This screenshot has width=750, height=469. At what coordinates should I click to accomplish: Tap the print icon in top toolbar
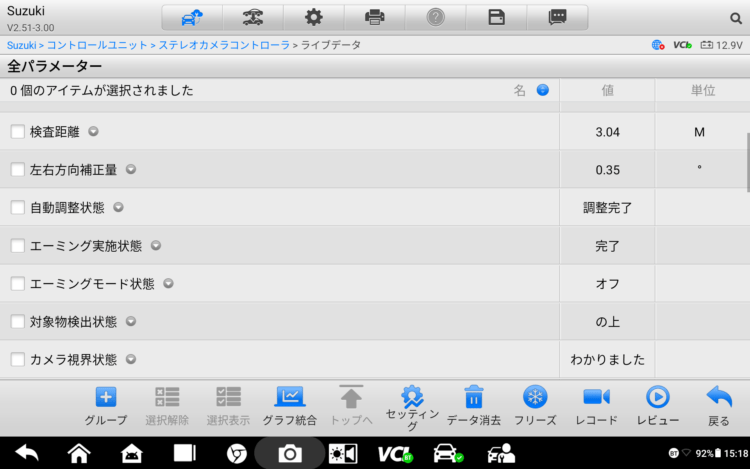point(375,17)
